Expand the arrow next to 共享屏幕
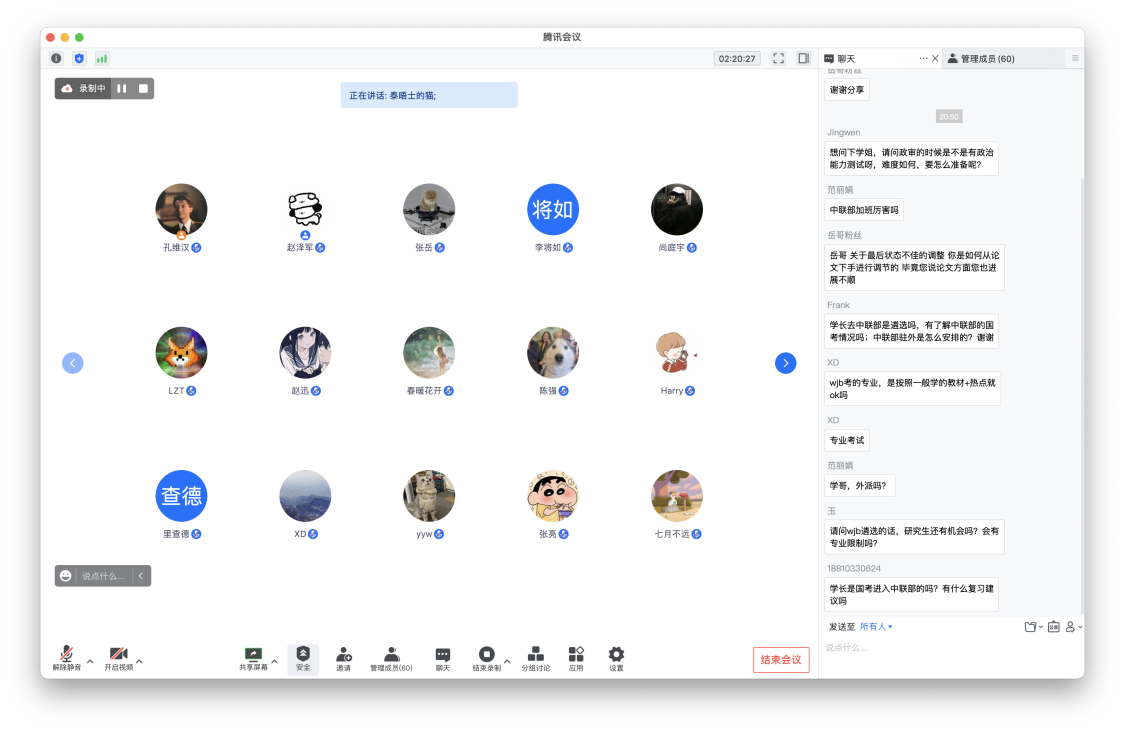This screenshot has height=732, width=1125. coord(275,661)
